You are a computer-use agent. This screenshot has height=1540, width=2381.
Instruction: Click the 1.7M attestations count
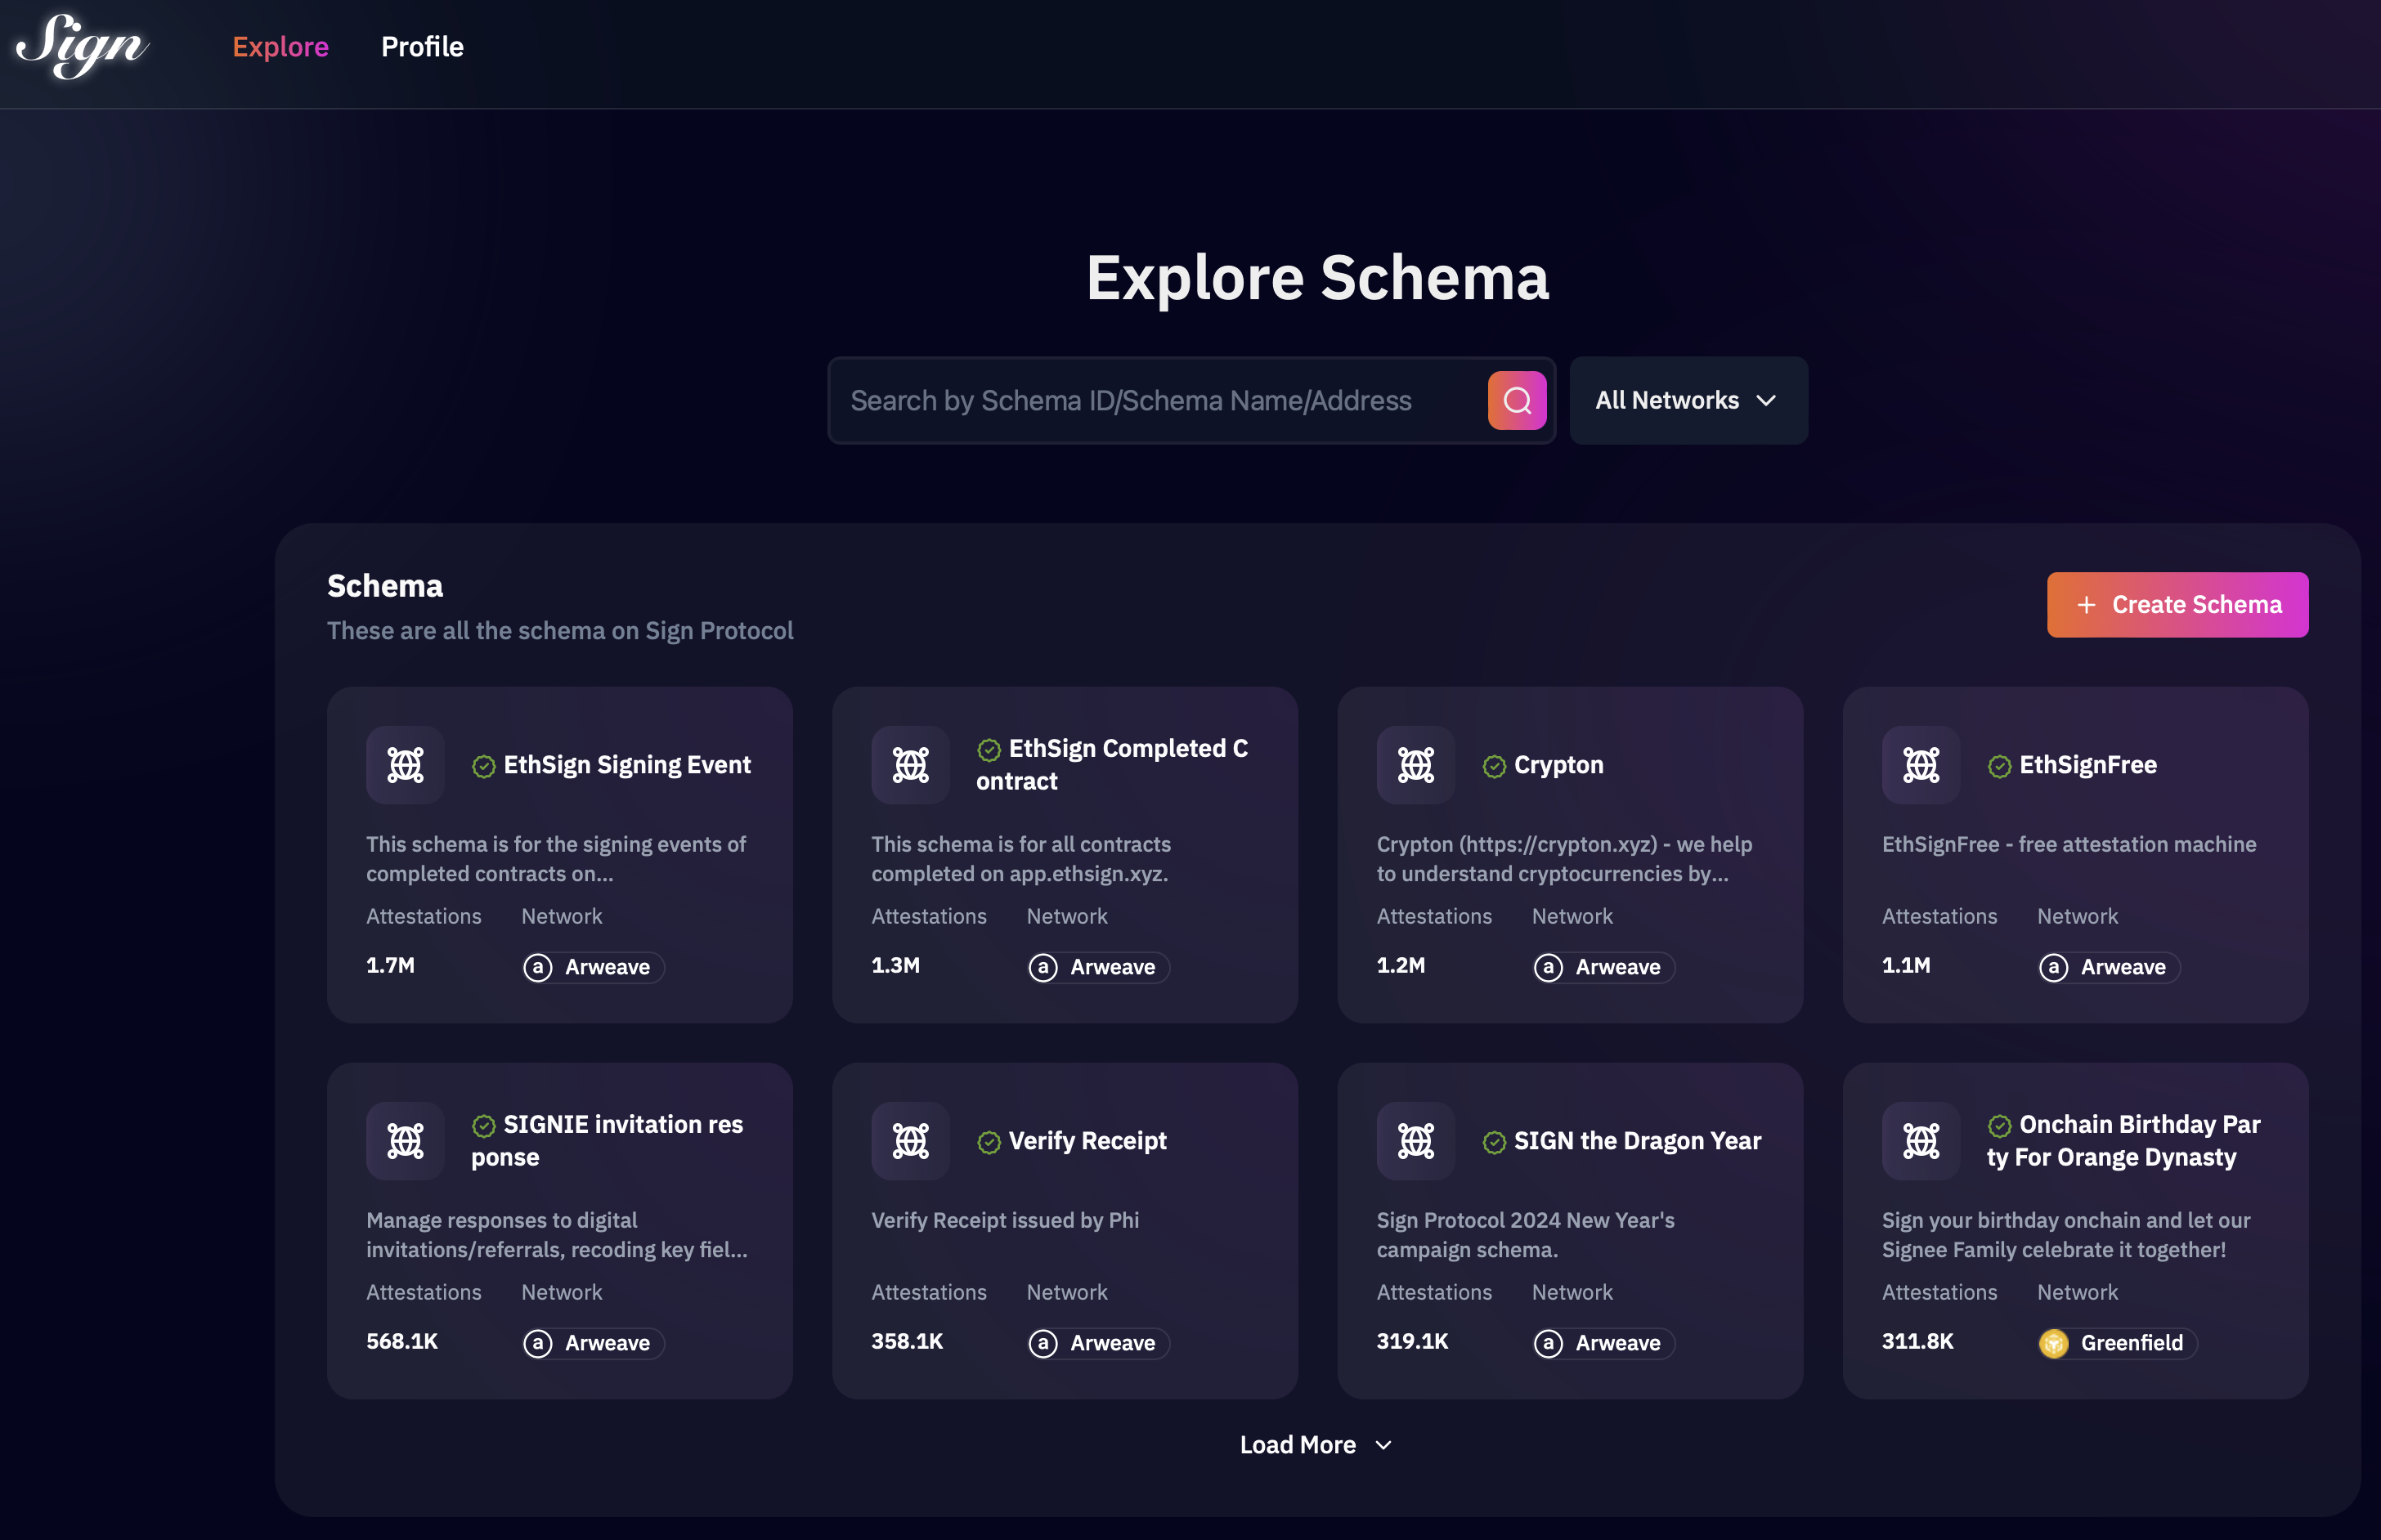click(x=390, y=965)
